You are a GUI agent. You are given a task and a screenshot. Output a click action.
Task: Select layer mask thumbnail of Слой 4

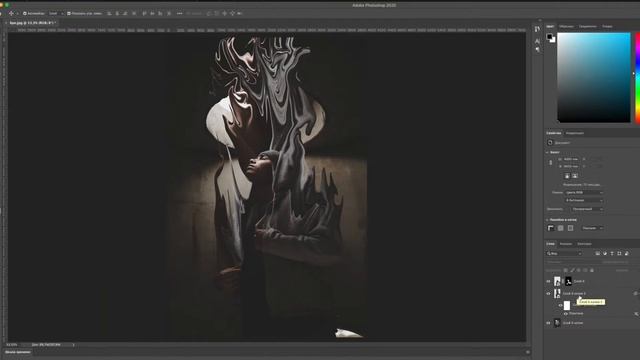point(568,281)
